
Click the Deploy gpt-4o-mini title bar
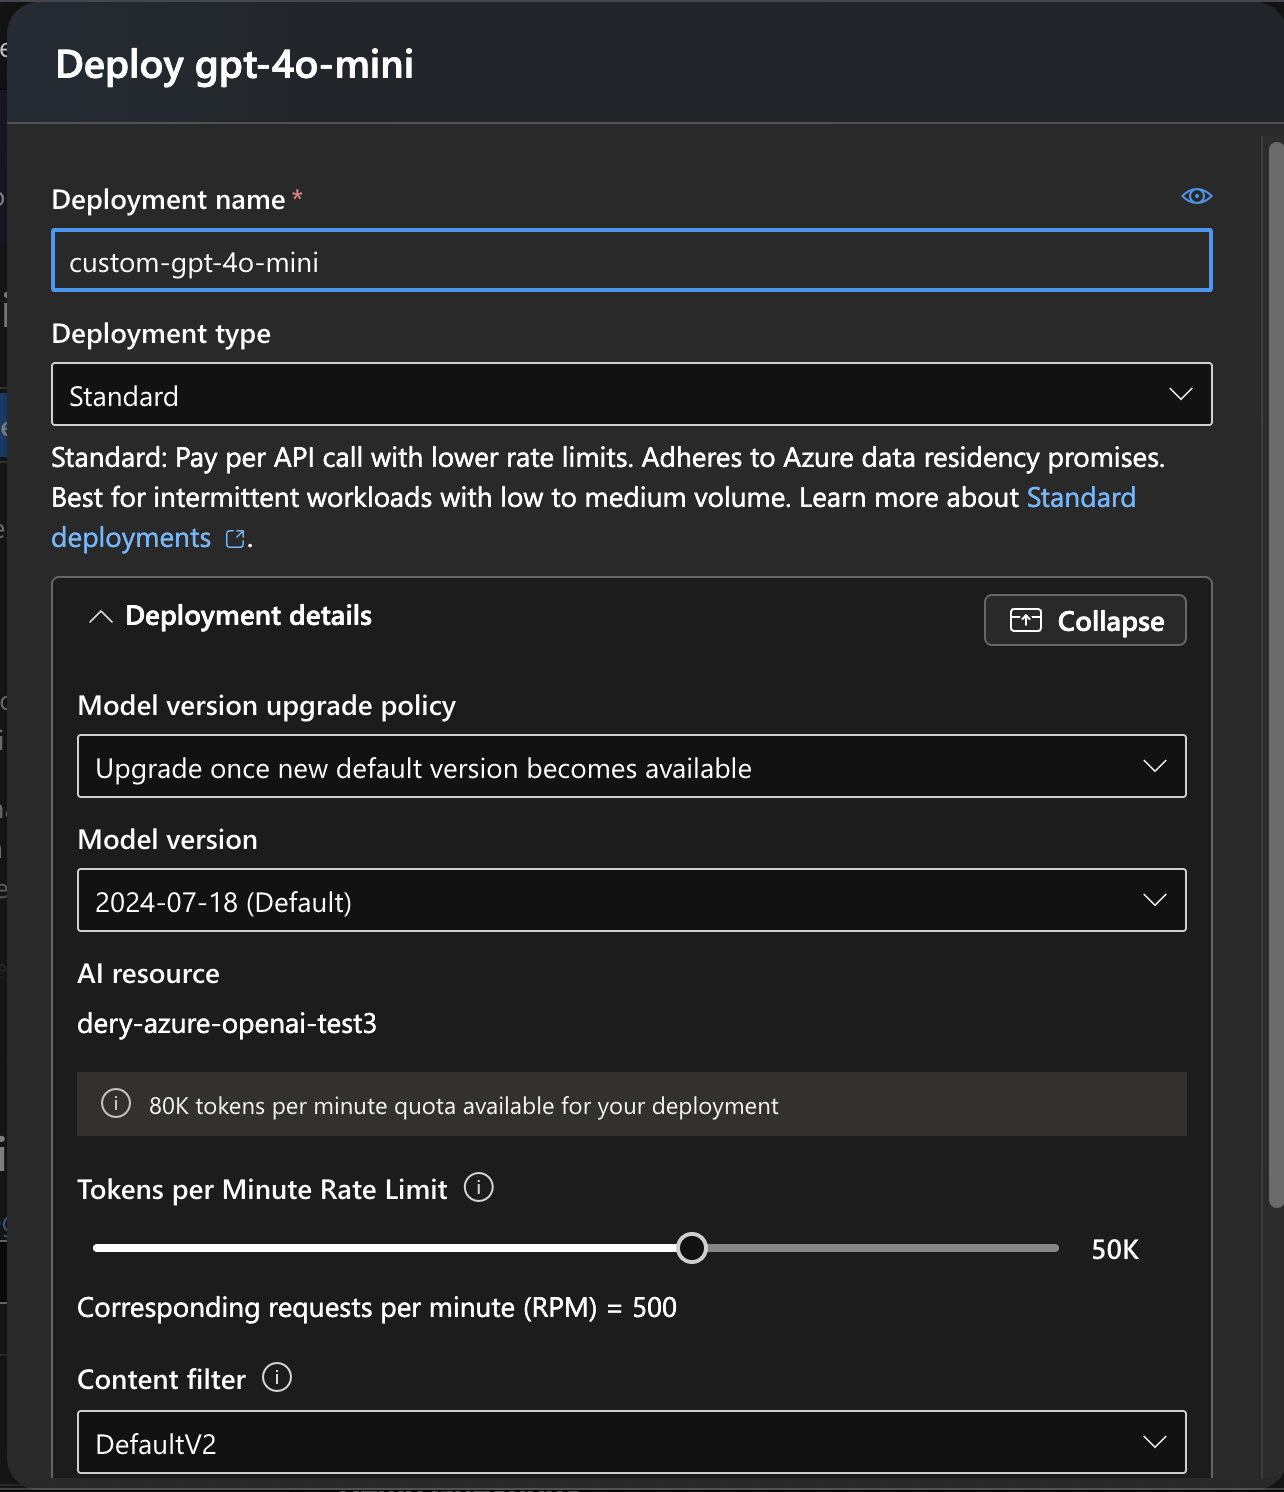tap(236, 64)
